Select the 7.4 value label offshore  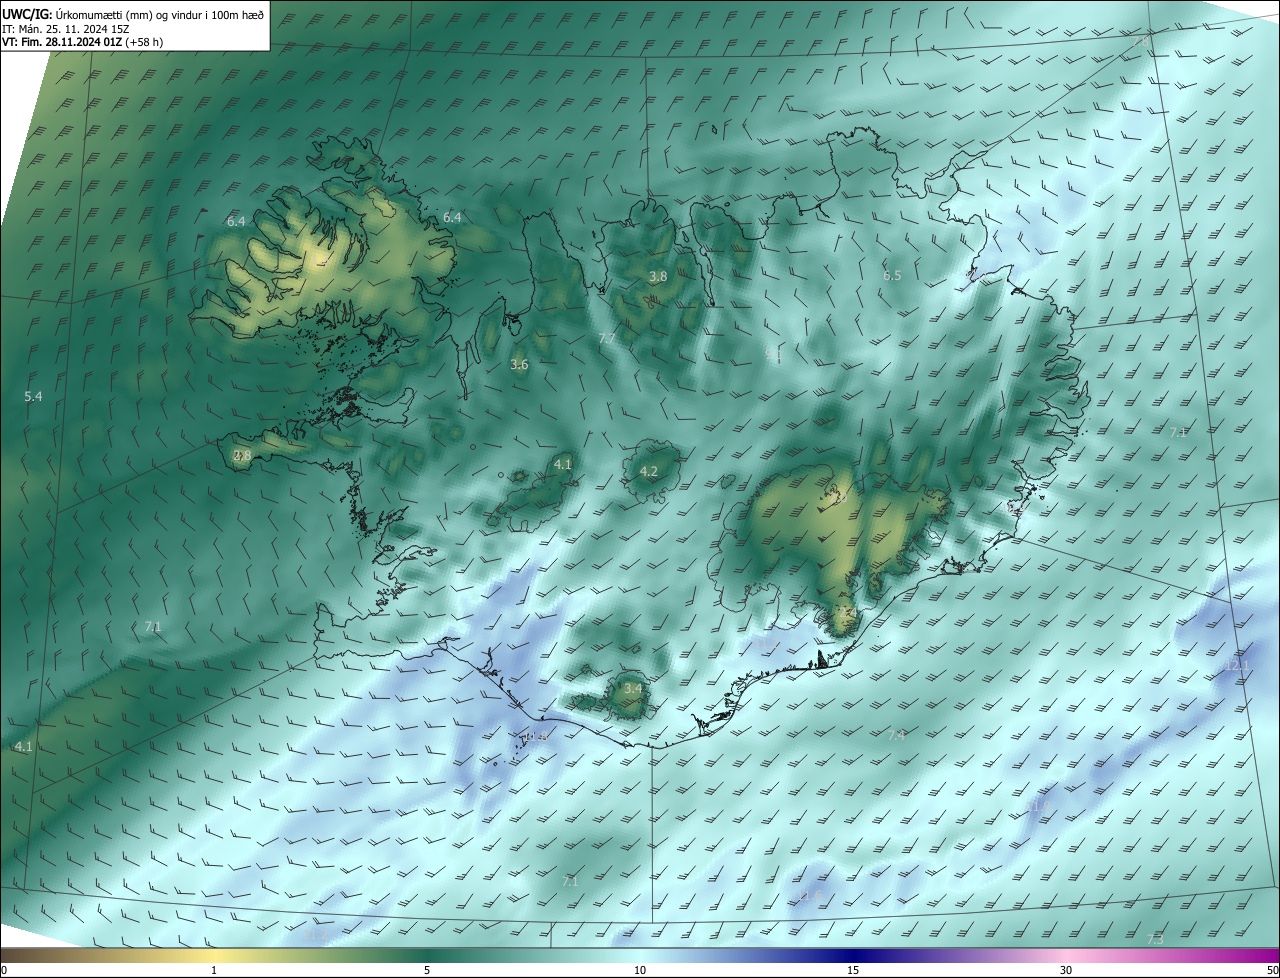pyautogui.click(x=896, y=736)
